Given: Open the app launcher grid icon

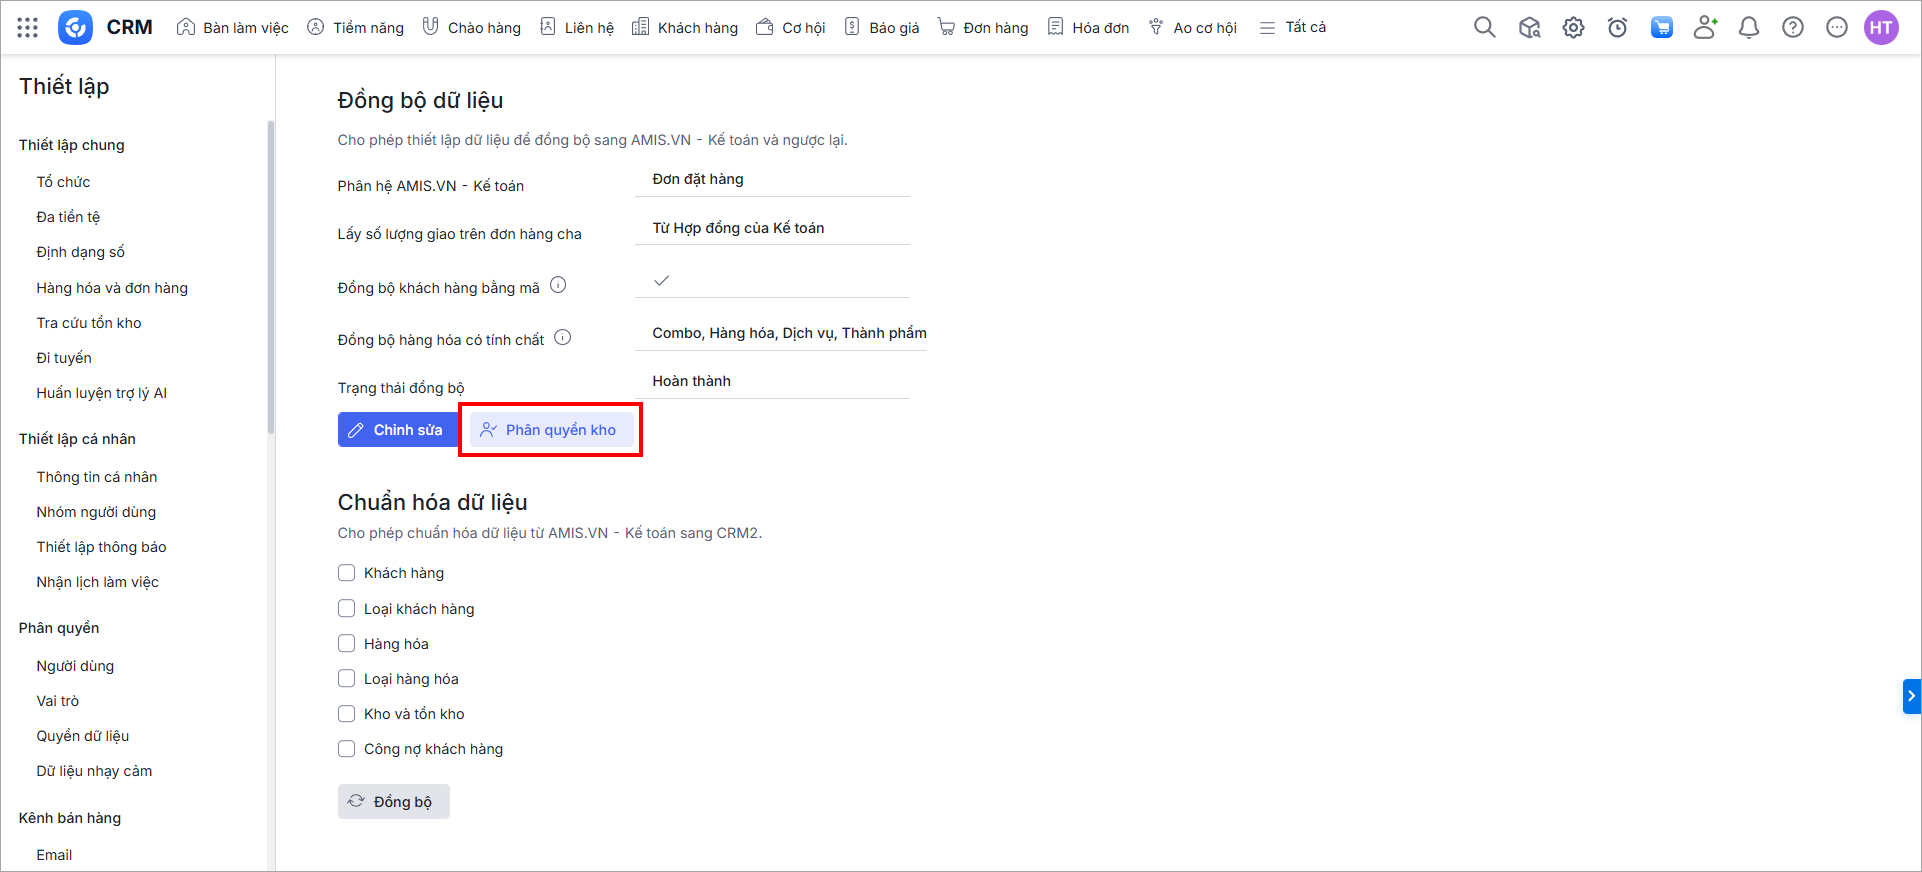Looking at the screenshot, I should (28, 28).
